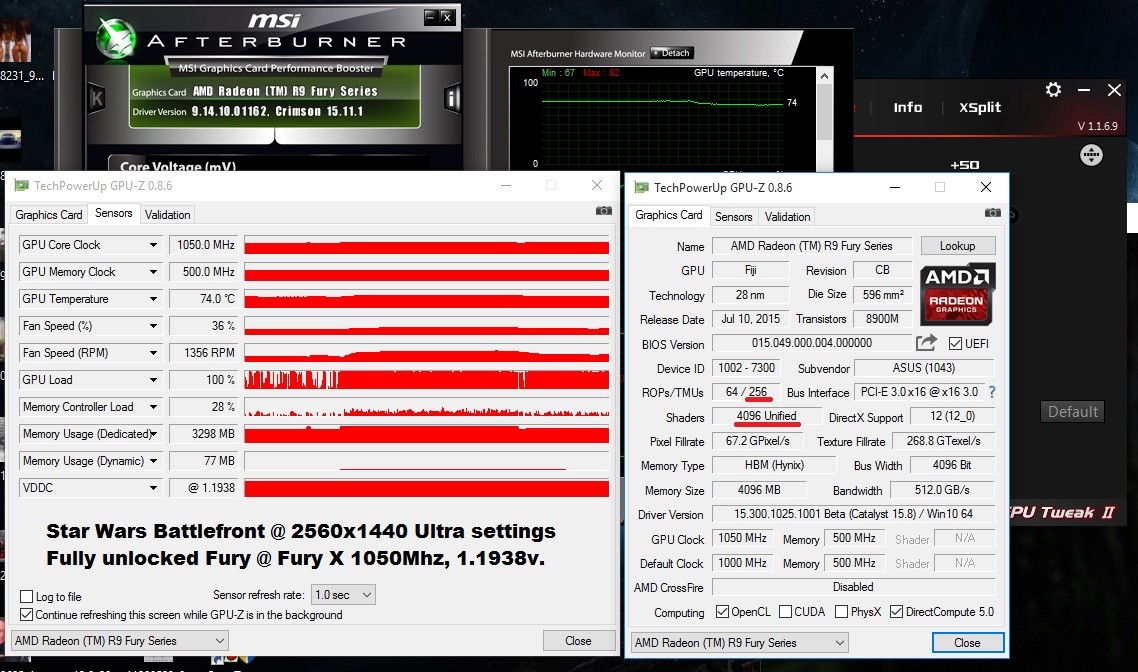Click Close button in GPU-Z Graphics Card window

coord(967,643)
